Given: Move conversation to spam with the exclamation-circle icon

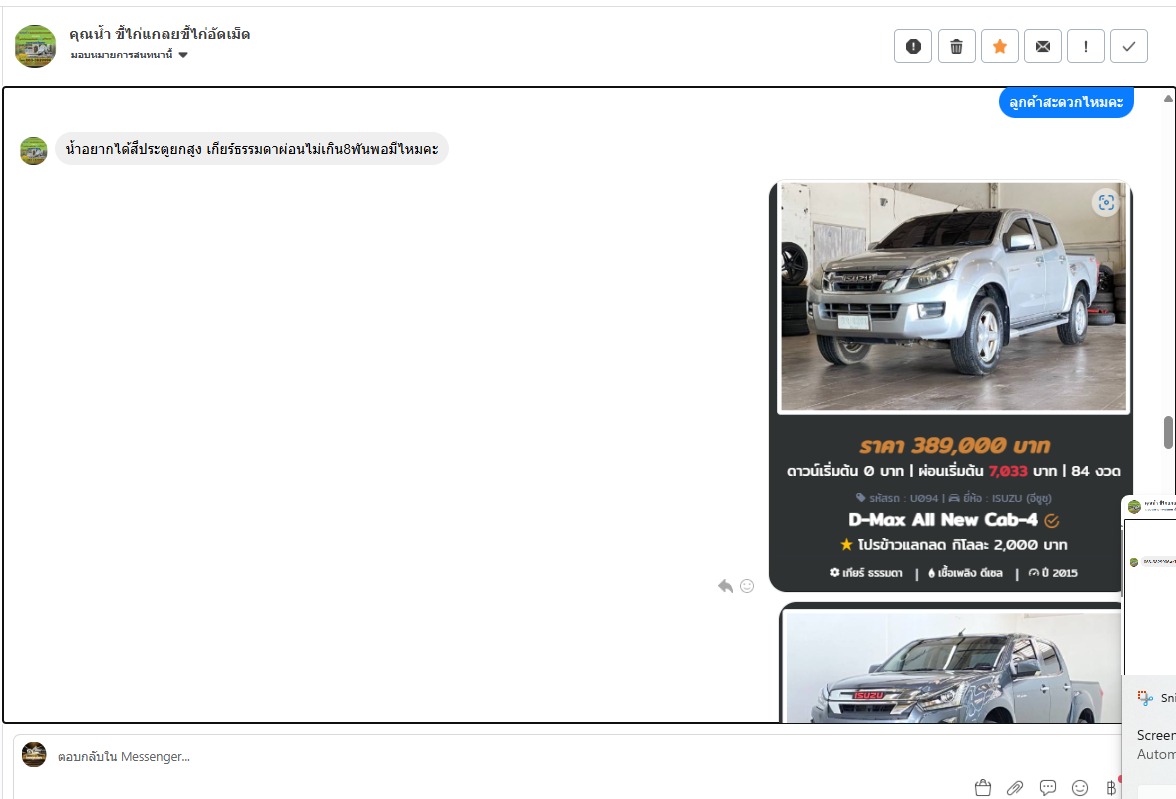Looking at the screenshot, I should [x=913, y=47].
